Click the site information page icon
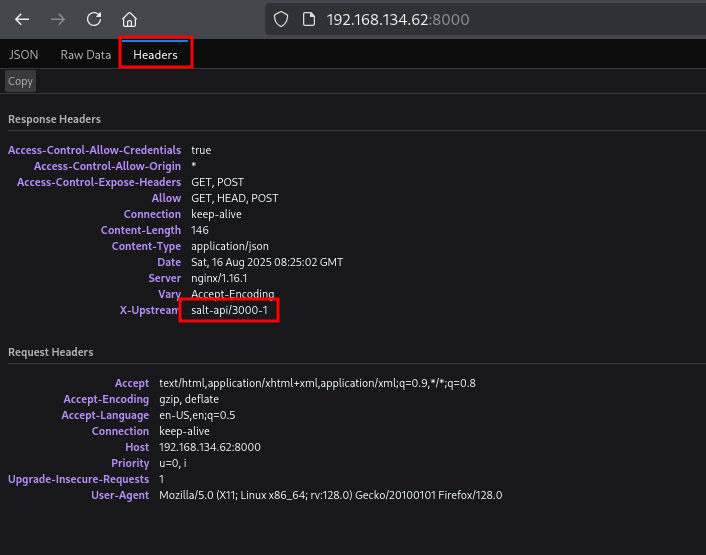The height and width of the screenshot is (555, 706). coord(308,19)
